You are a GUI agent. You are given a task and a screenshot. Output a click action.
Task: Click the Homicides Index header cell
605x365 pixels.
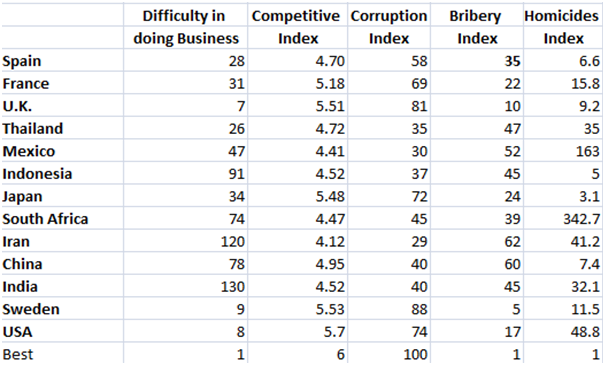[563, 27]
